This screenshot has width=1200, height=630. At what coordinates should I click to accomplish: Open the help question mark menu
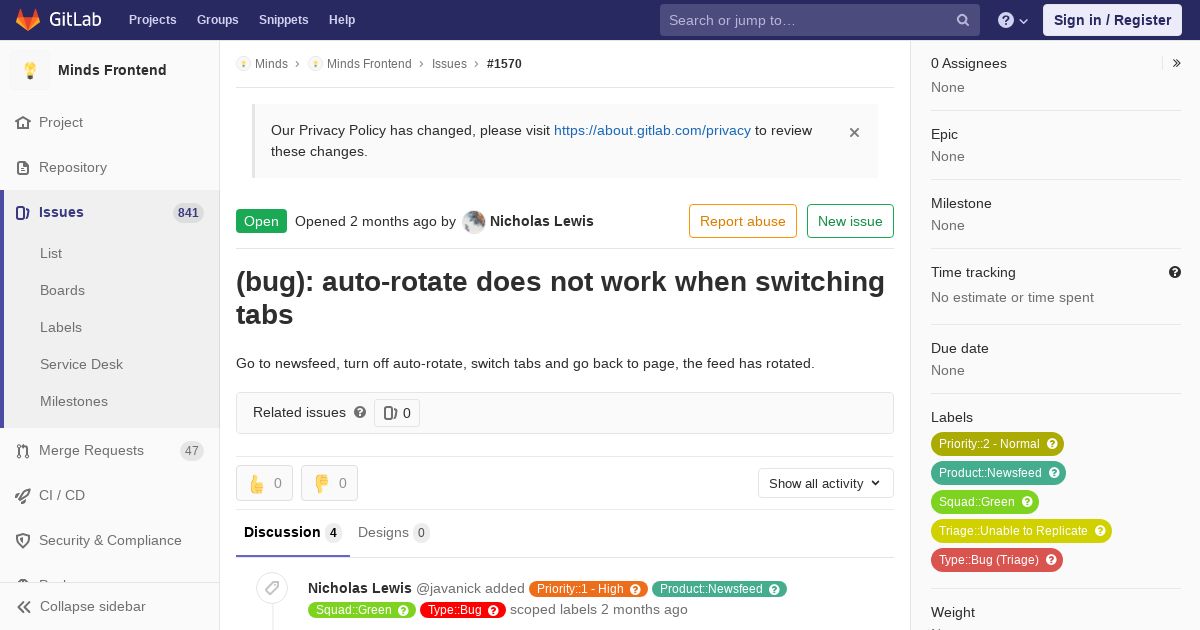[x=1013, y=20]
